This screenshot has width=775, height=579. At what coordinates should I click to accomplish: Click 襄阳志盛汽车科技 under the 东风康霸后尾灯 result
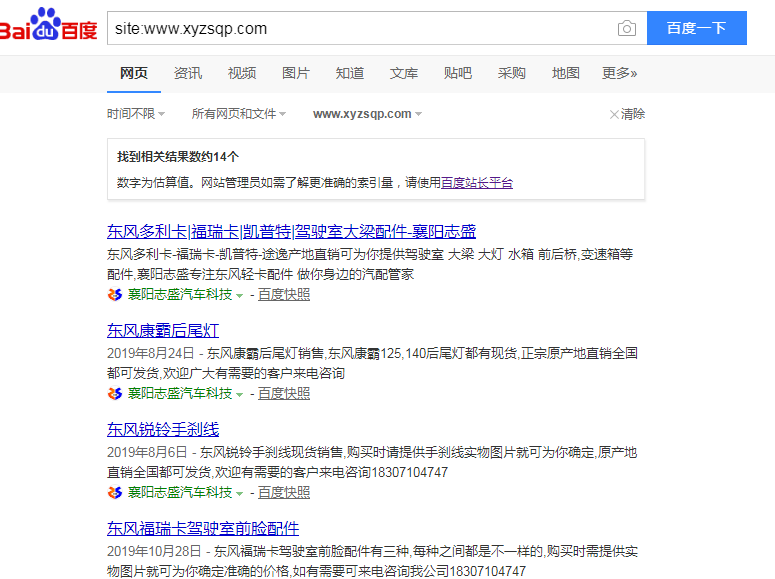tap(180, 394)
